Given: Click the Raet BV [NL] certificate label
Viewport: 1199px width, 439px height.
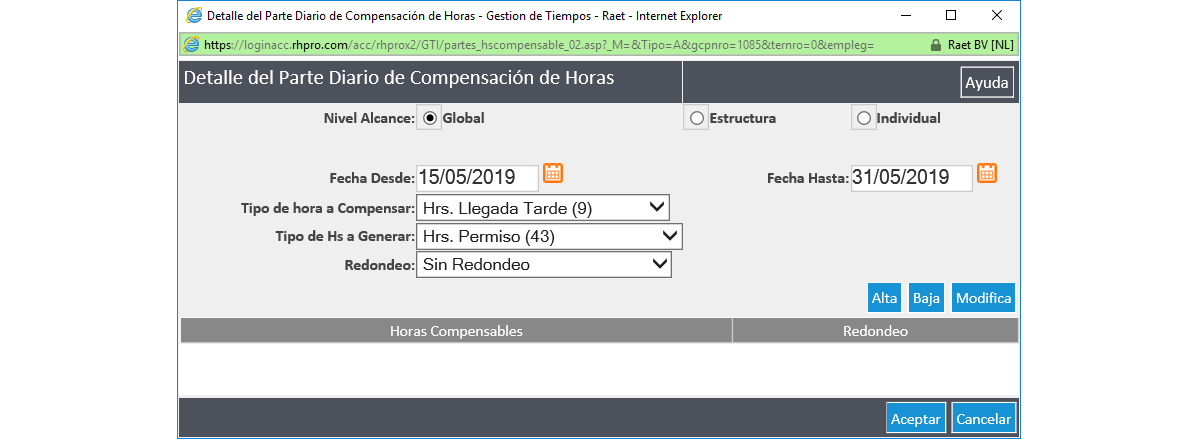Looking at the screenshot, I should pyautogui.click(x=980, y=45).
